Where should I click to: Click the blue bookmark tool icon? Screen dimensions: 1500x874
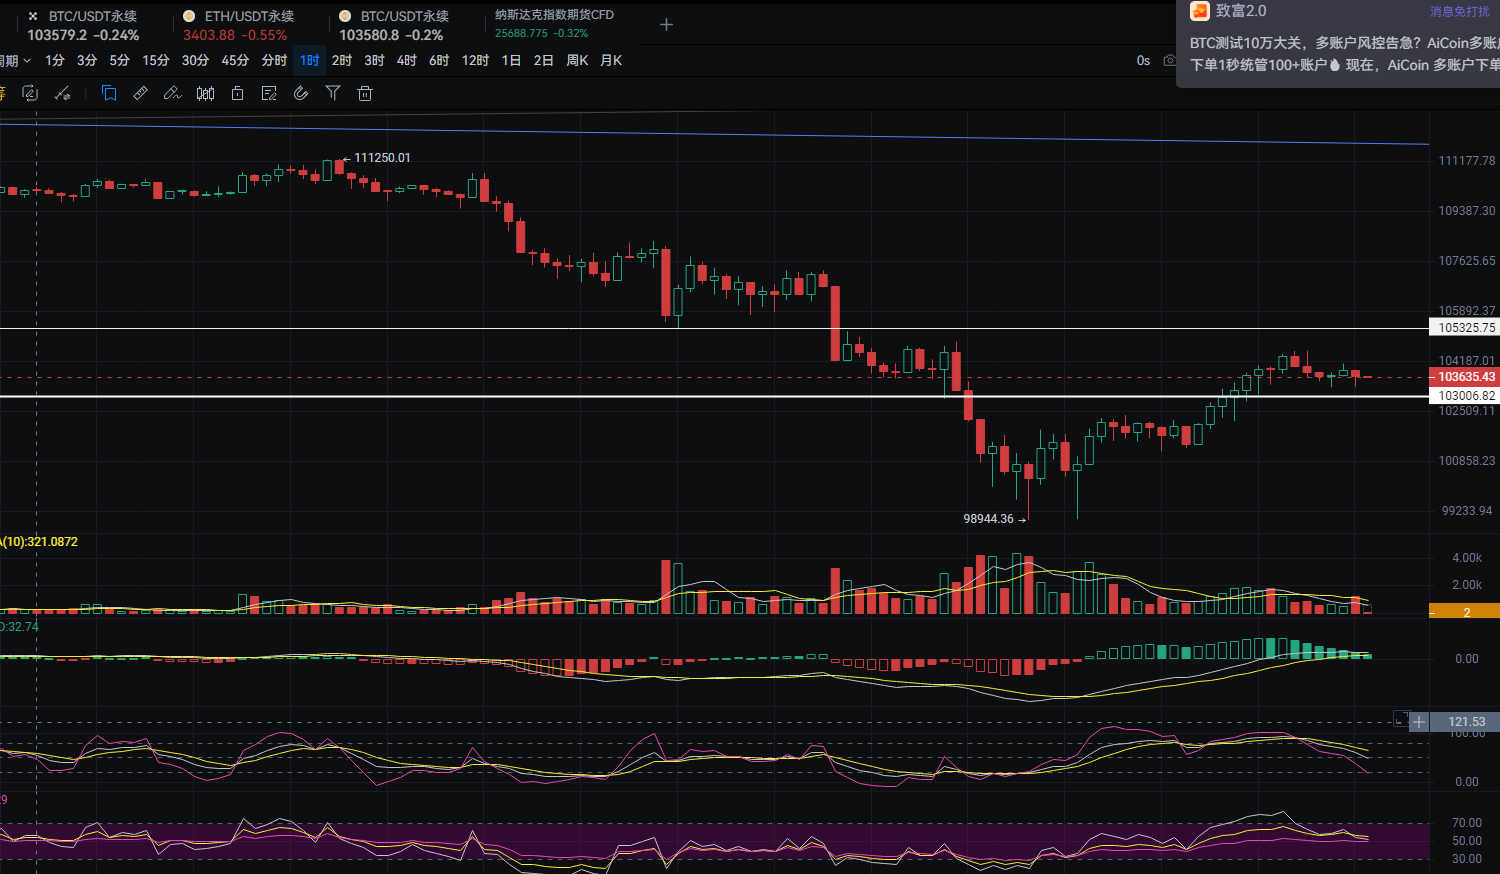click(x=109, y=93)
